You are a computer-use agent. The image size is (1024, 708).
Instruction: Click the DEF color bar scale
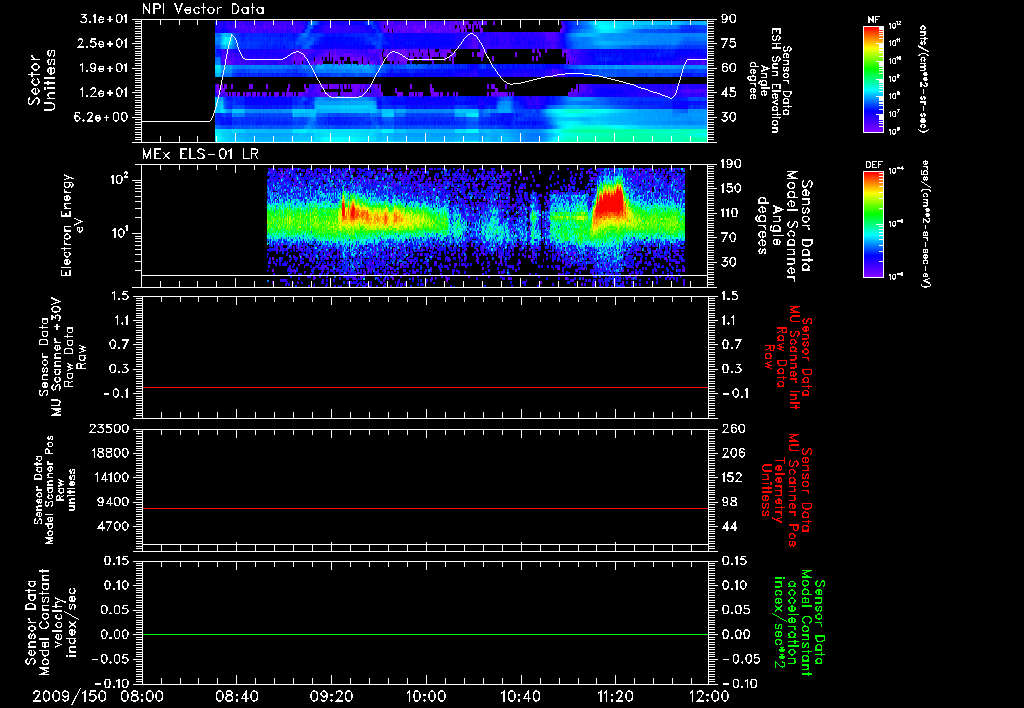click(873, 224)
